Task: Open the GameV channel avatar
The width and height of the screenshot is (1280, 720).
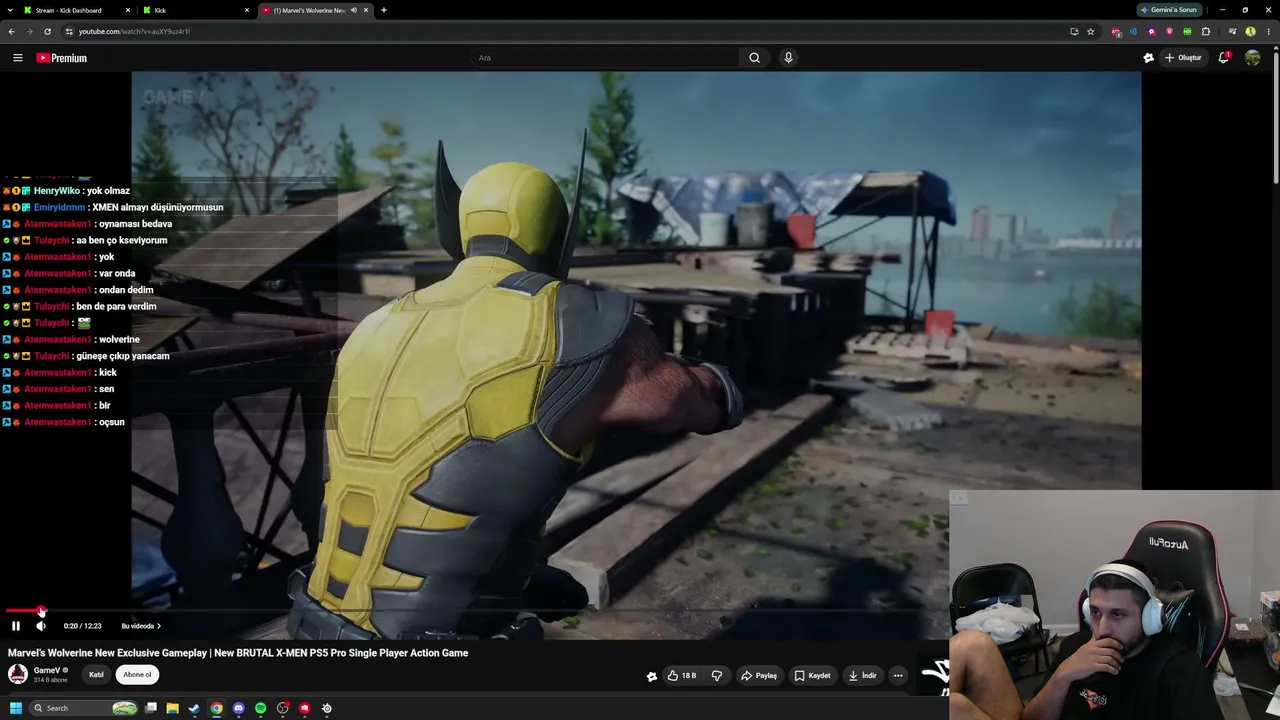Action: click(18, 674)
